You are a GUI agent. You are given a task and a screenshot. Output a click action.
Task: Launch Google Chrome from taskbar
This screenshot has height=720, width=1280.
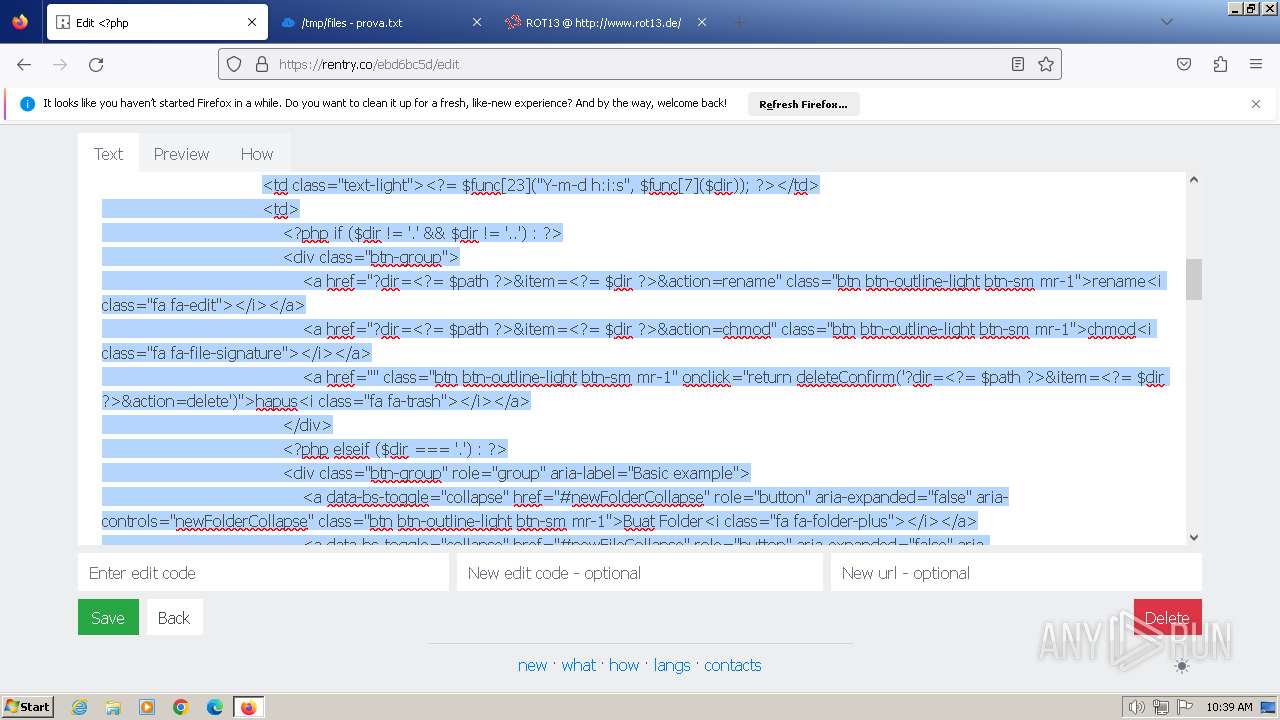[x=181, y=707]
